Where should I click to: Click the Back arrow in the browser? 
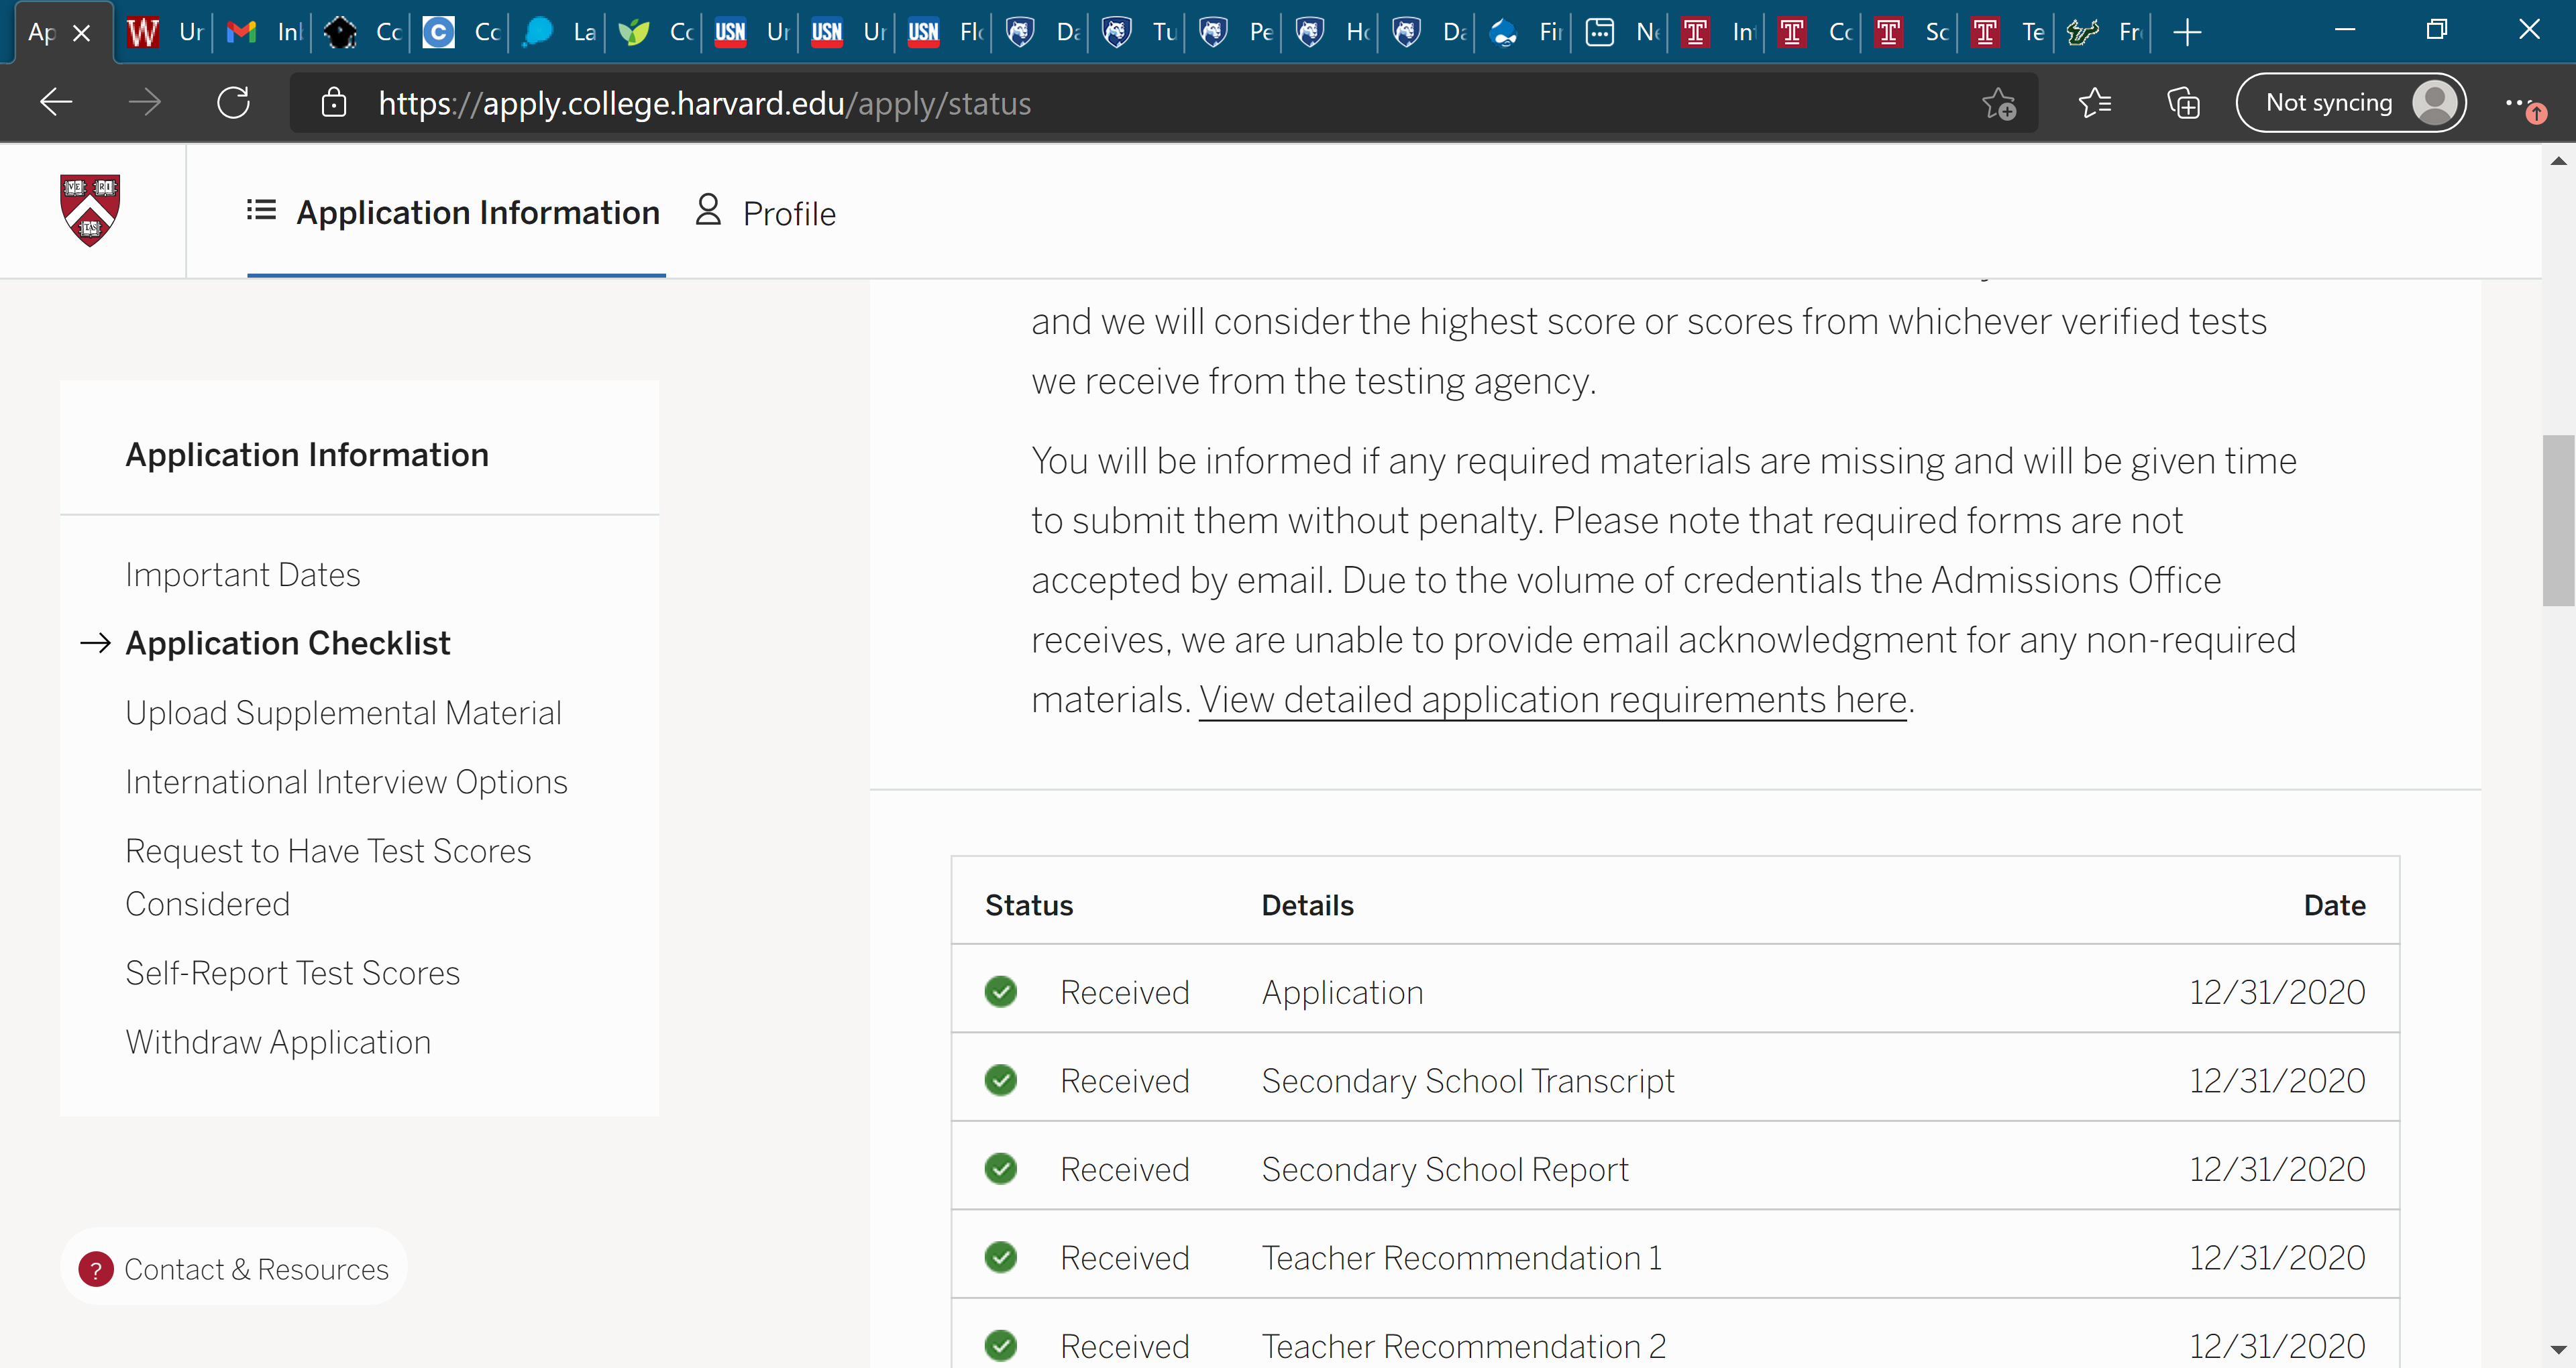tap(56, 103)
